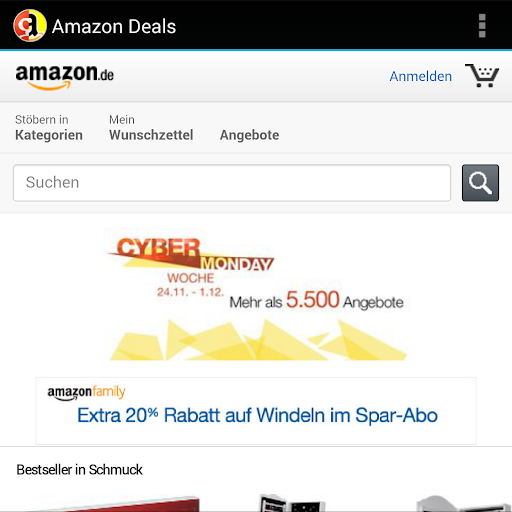Open the three-dot overflow menu

click(x=482, y=26)
